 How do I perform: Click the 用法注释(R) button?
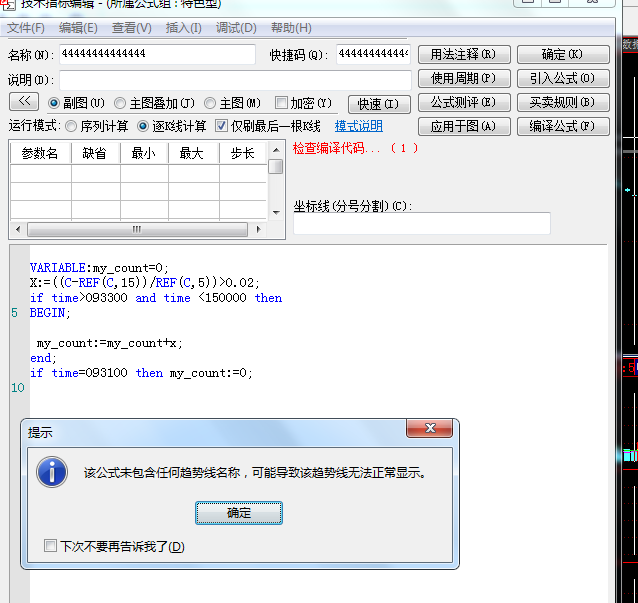tap(464, 55)
